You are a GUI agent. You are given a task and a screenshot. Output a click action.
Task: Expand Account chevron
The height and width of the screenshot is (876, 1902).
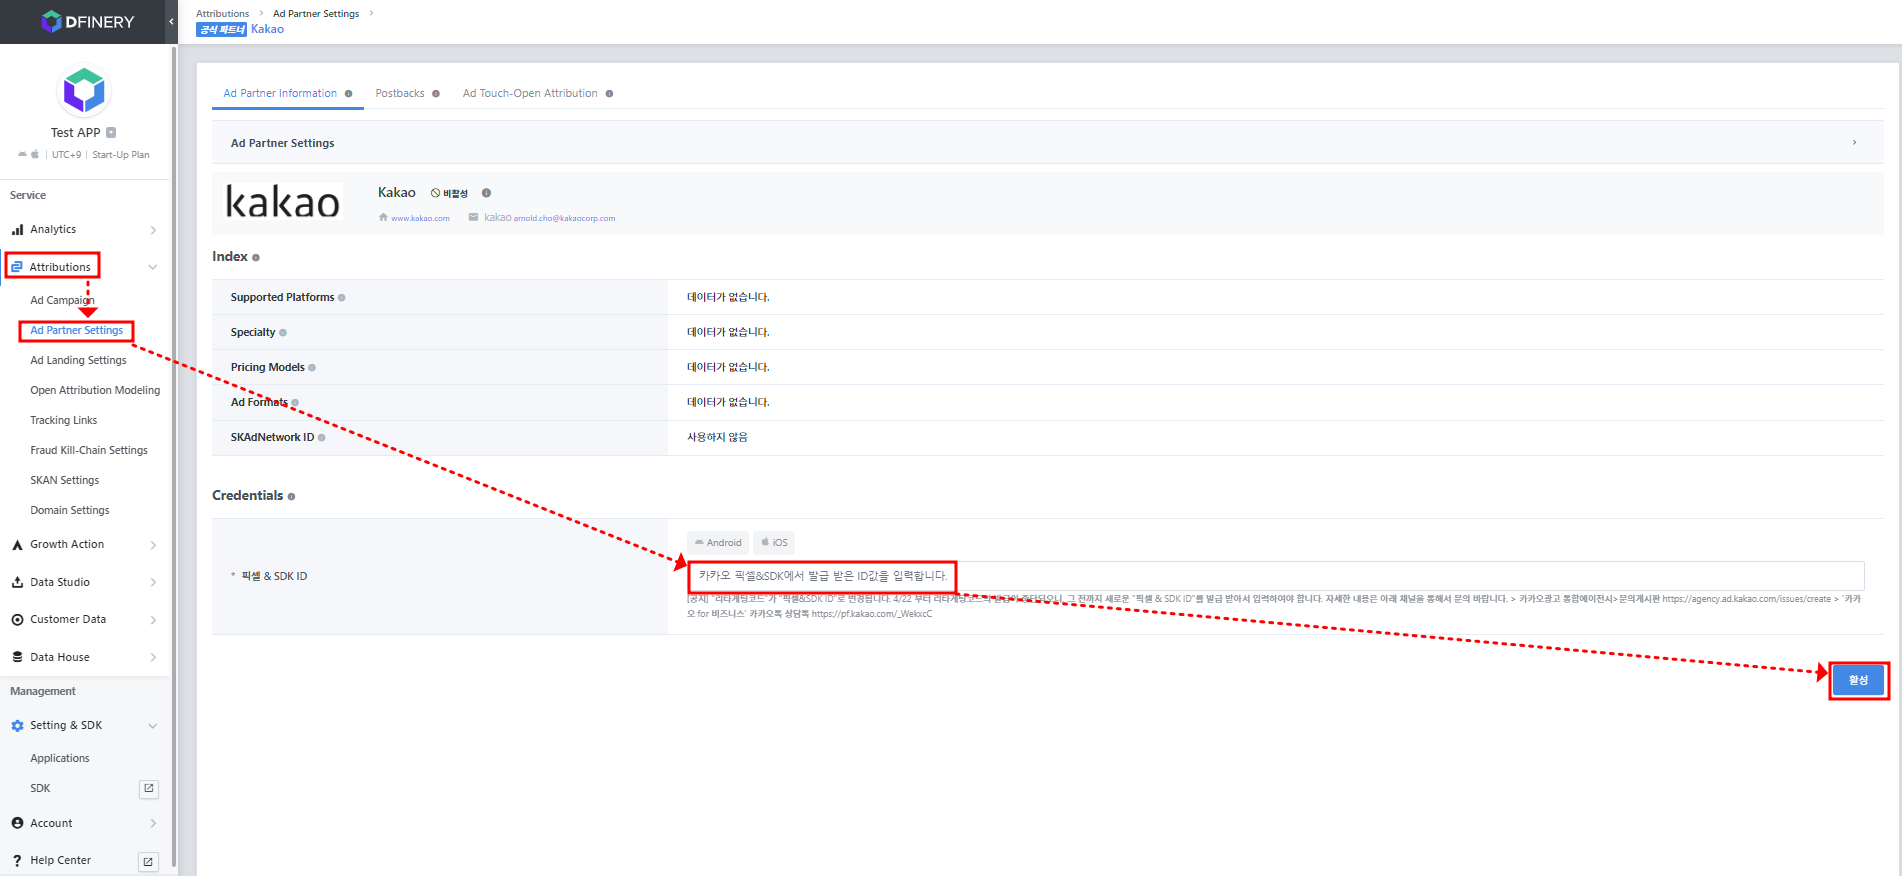point(153,823)
